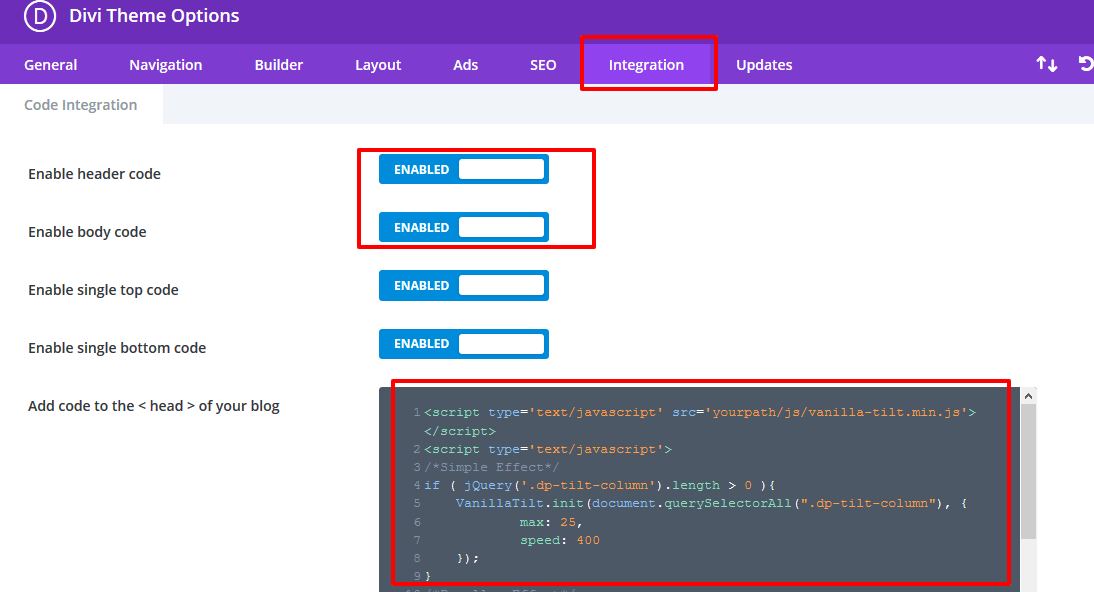Toggle Enable body code switch
Screen dimensions: 1094x592
464,228
